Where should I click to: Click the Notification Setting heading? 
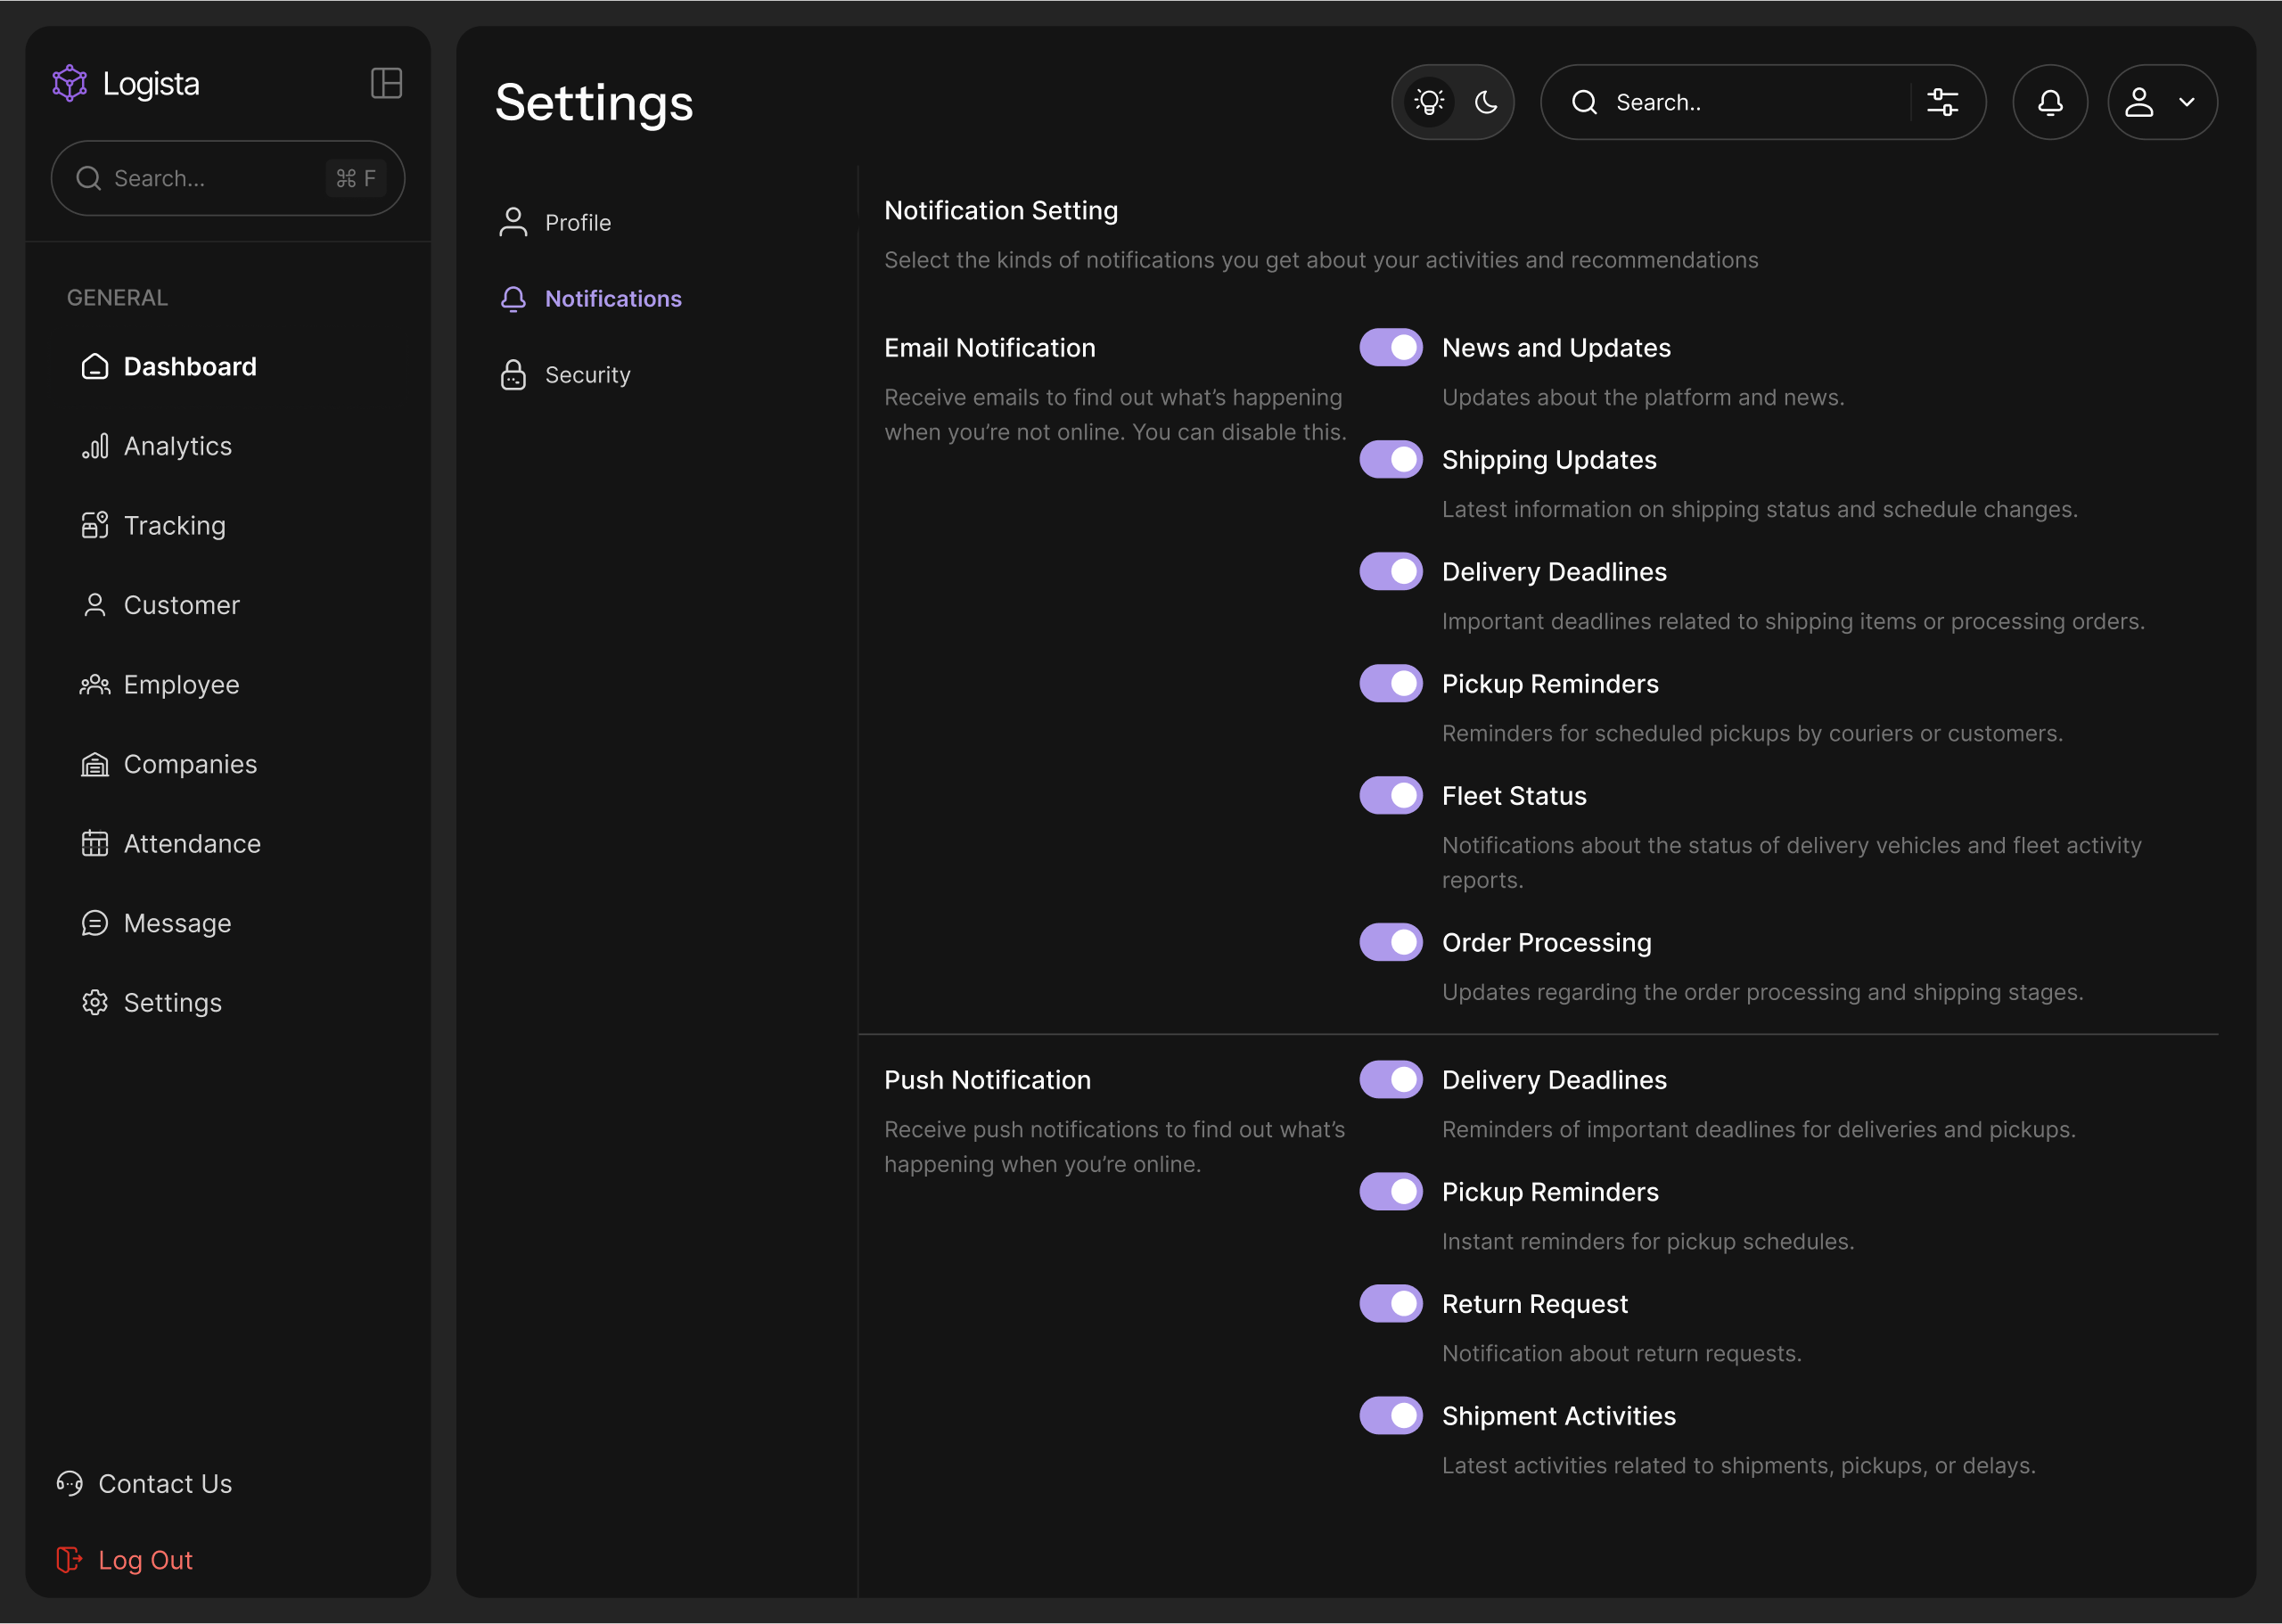(1001, 210)
